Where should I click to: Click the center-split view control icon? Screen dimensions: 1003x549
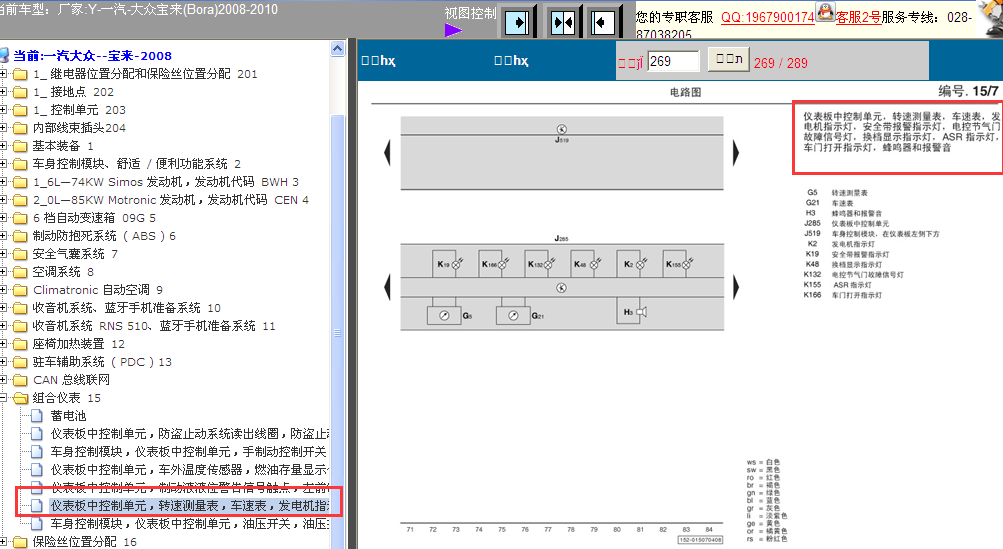[x=563, y=22]
